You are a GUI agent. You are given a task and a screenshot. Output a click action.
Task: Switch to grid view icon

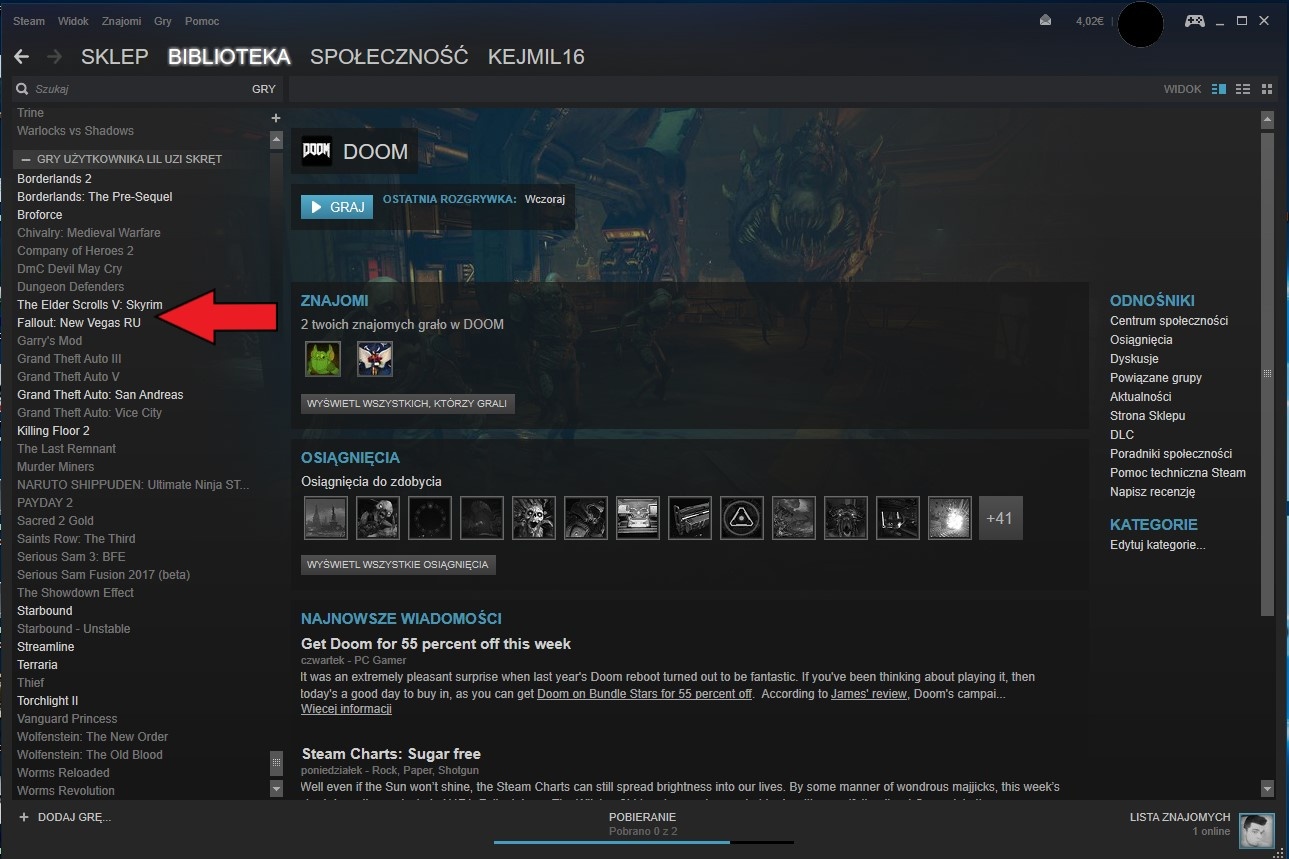click(1267, 89)
